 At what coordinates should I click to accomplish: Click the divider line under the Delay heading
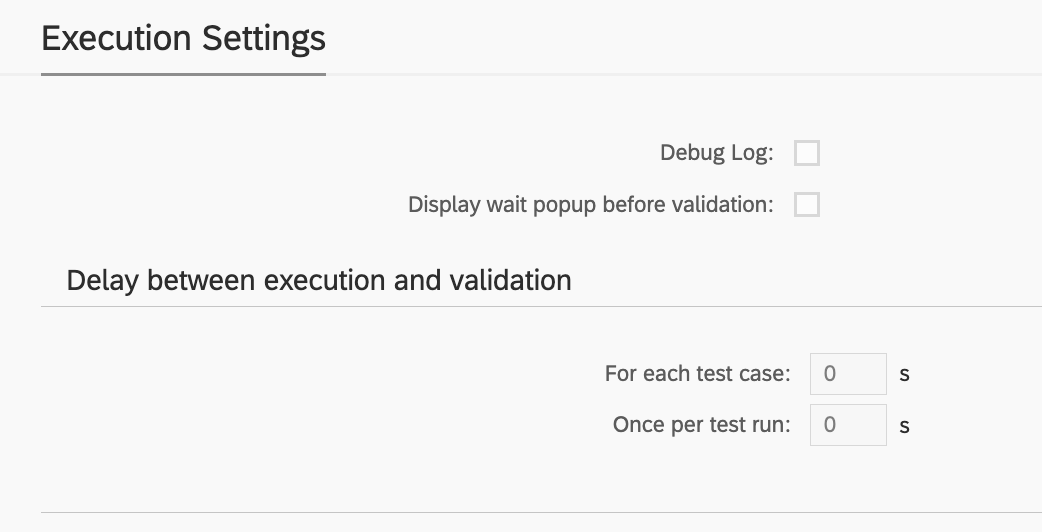pyautogui.click(x=540, y=307)
